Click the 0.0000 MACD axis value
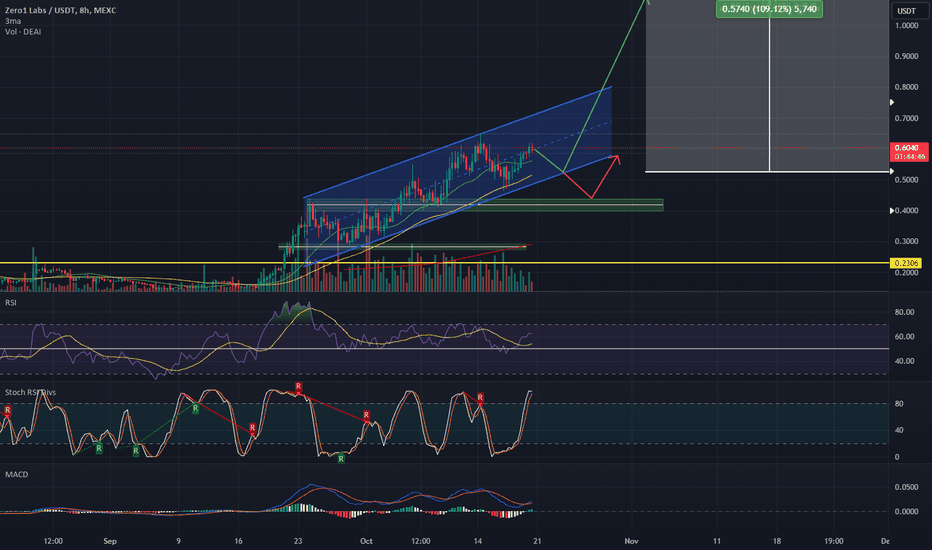Image resolution: width=932 pixels, height=550 pixels. pos(906,511)
